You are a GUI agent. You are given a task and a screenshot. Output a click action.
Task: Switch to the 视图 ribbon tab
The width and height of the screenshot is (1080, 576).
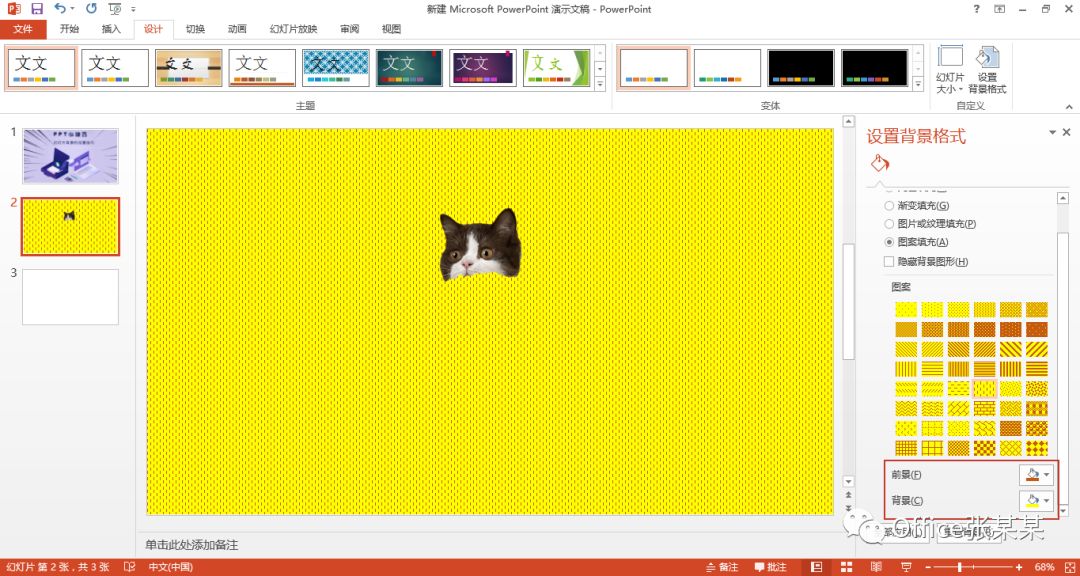[x=391, y=29]
